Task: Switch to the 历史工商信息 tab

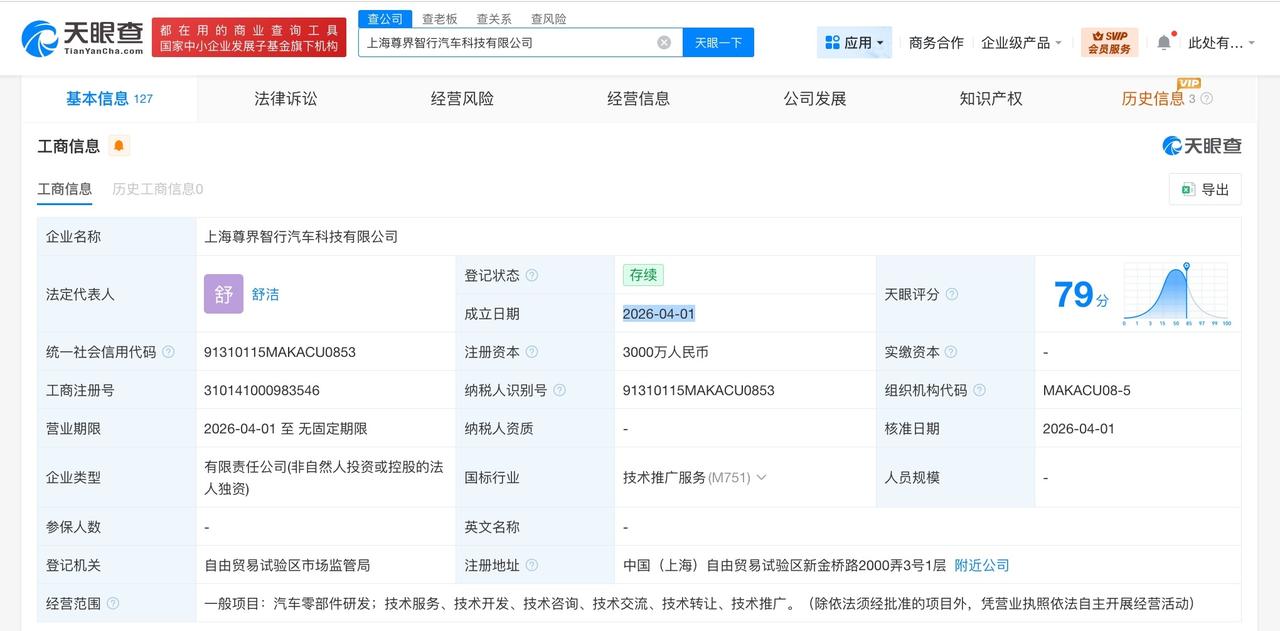Action: click(x=156, y=189)
